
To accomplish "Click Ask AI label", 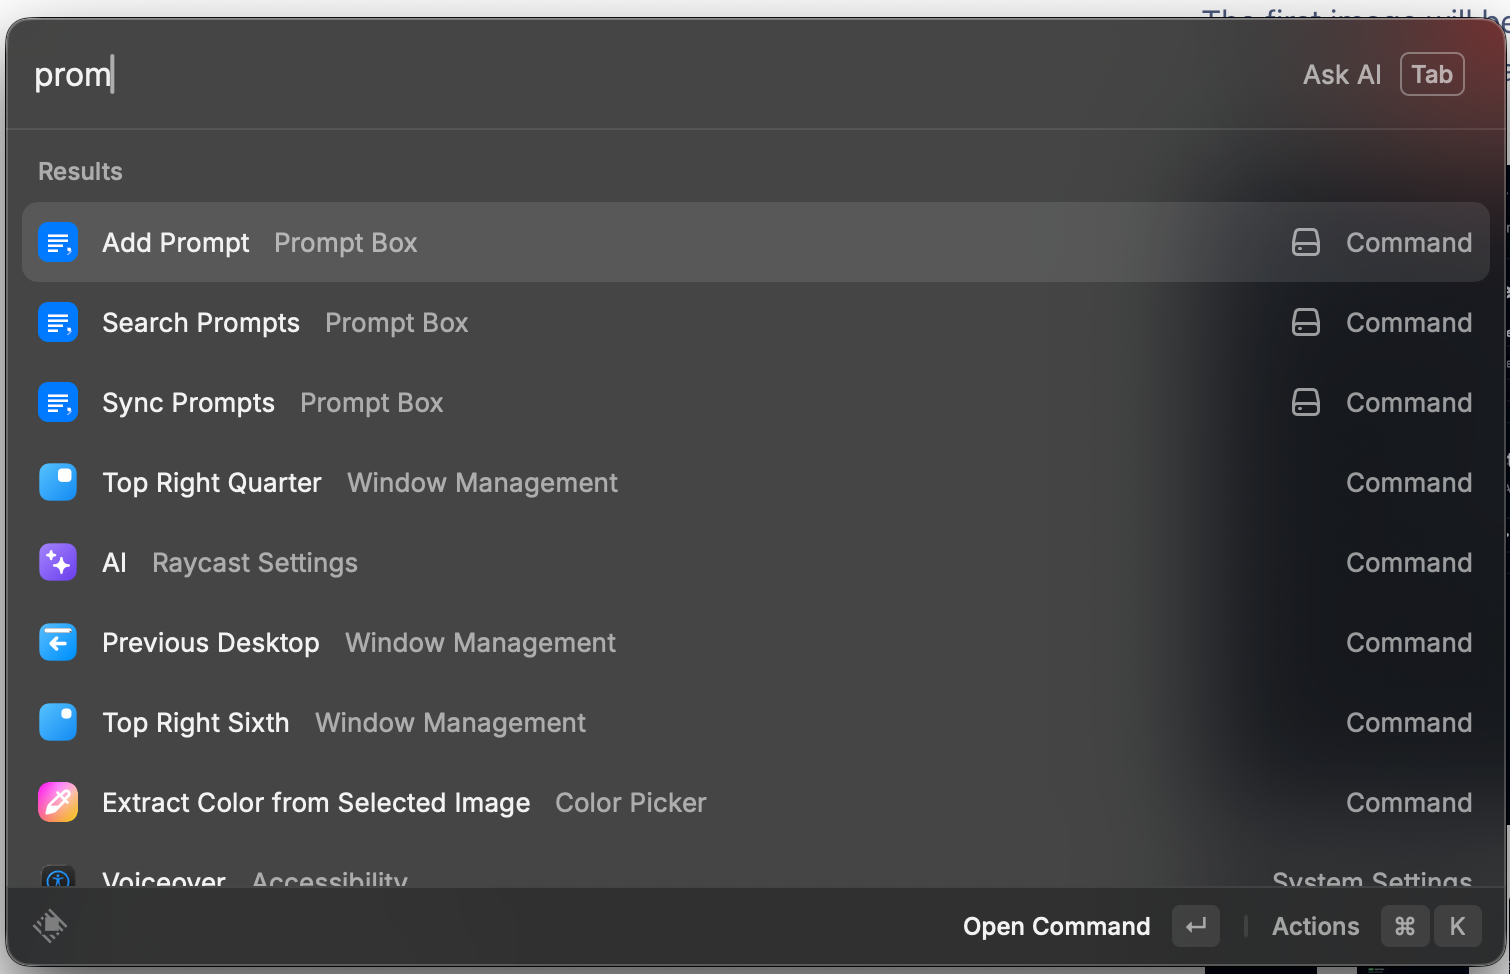I will coord(1342,75).
